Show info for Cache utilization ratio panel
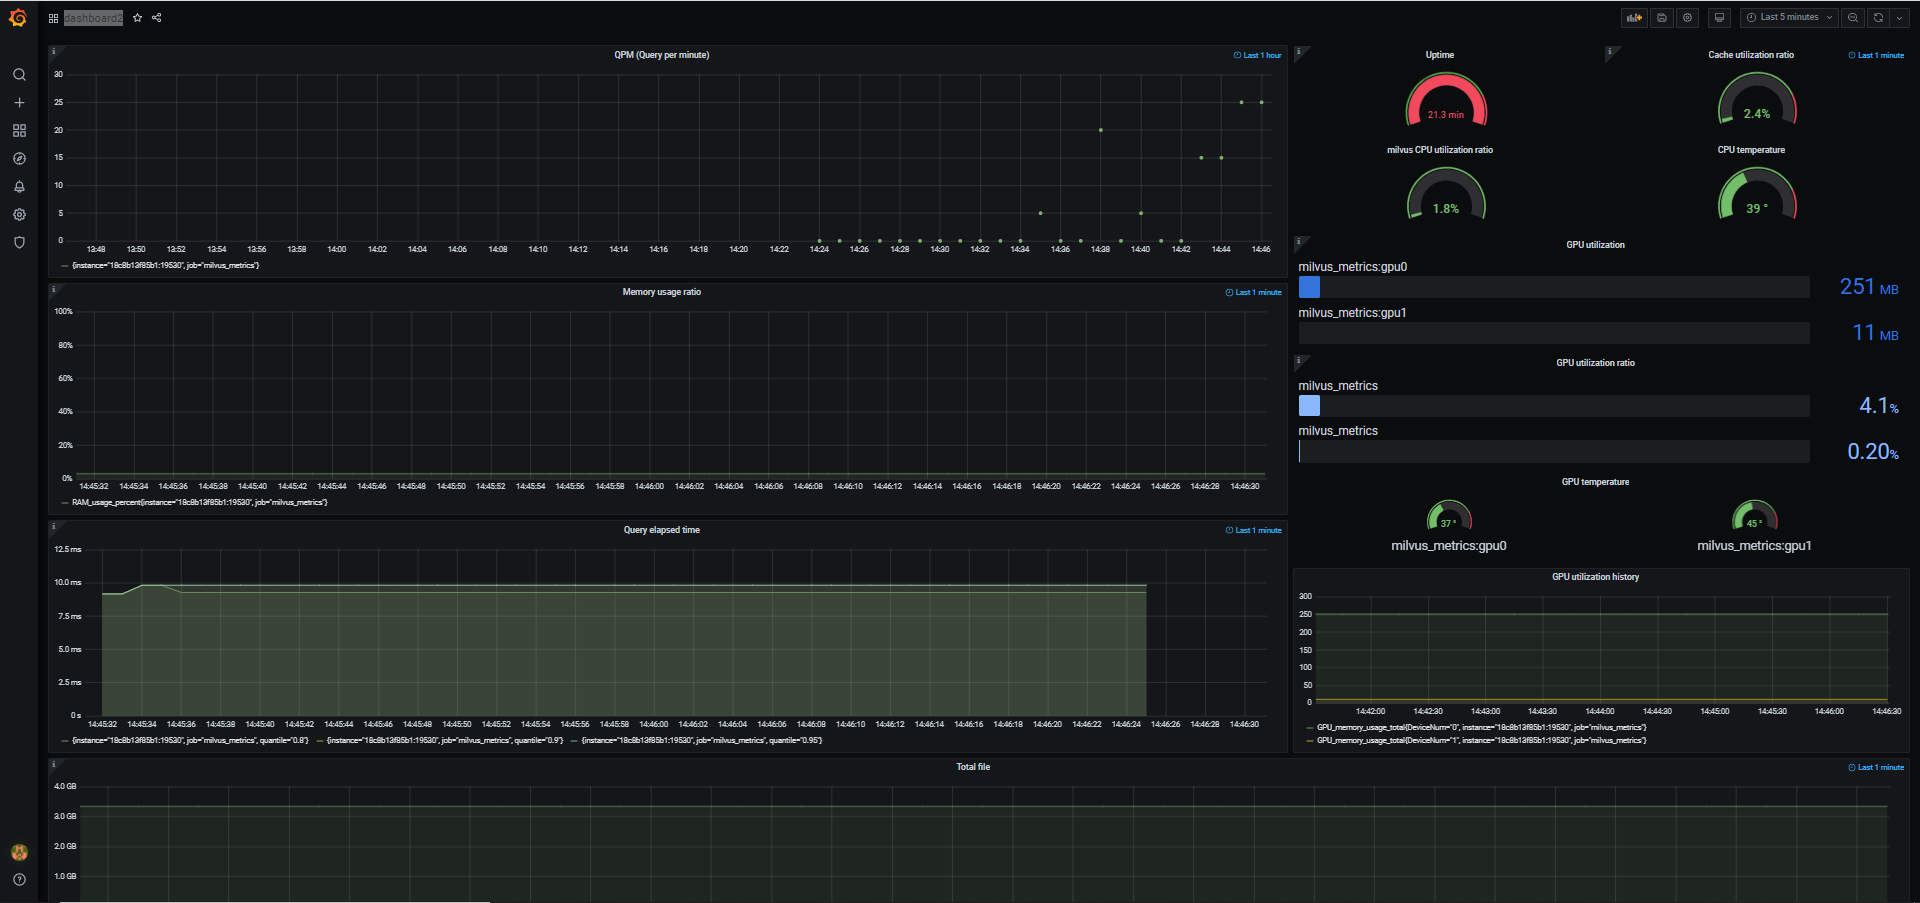Image resolution: width=1920 pixels, height=903 pixels. pos(1610,51)
